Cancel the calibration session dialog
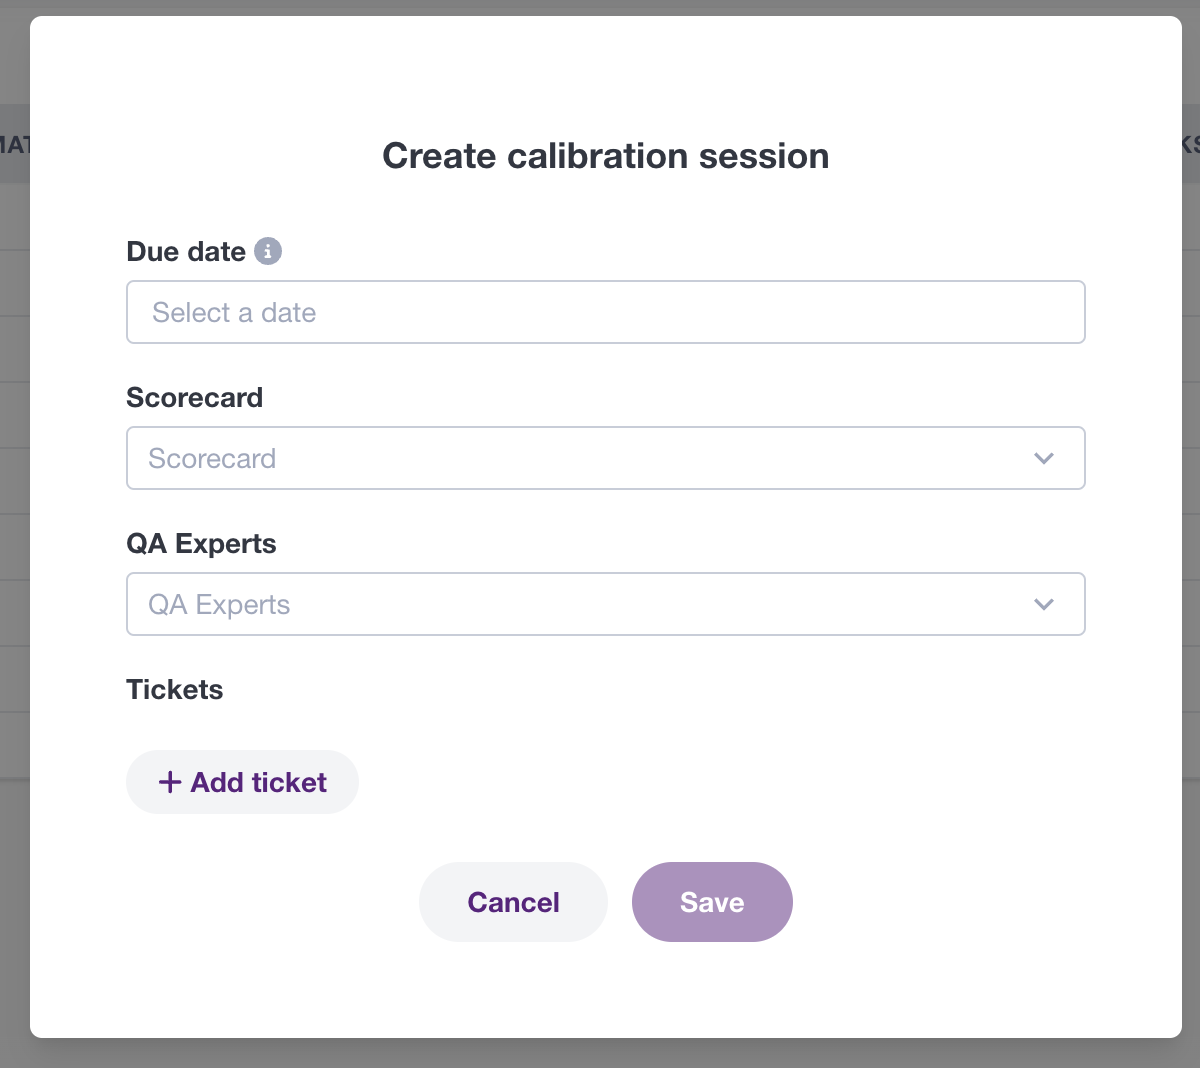Screen dimensions: 1200x1068 513,902
